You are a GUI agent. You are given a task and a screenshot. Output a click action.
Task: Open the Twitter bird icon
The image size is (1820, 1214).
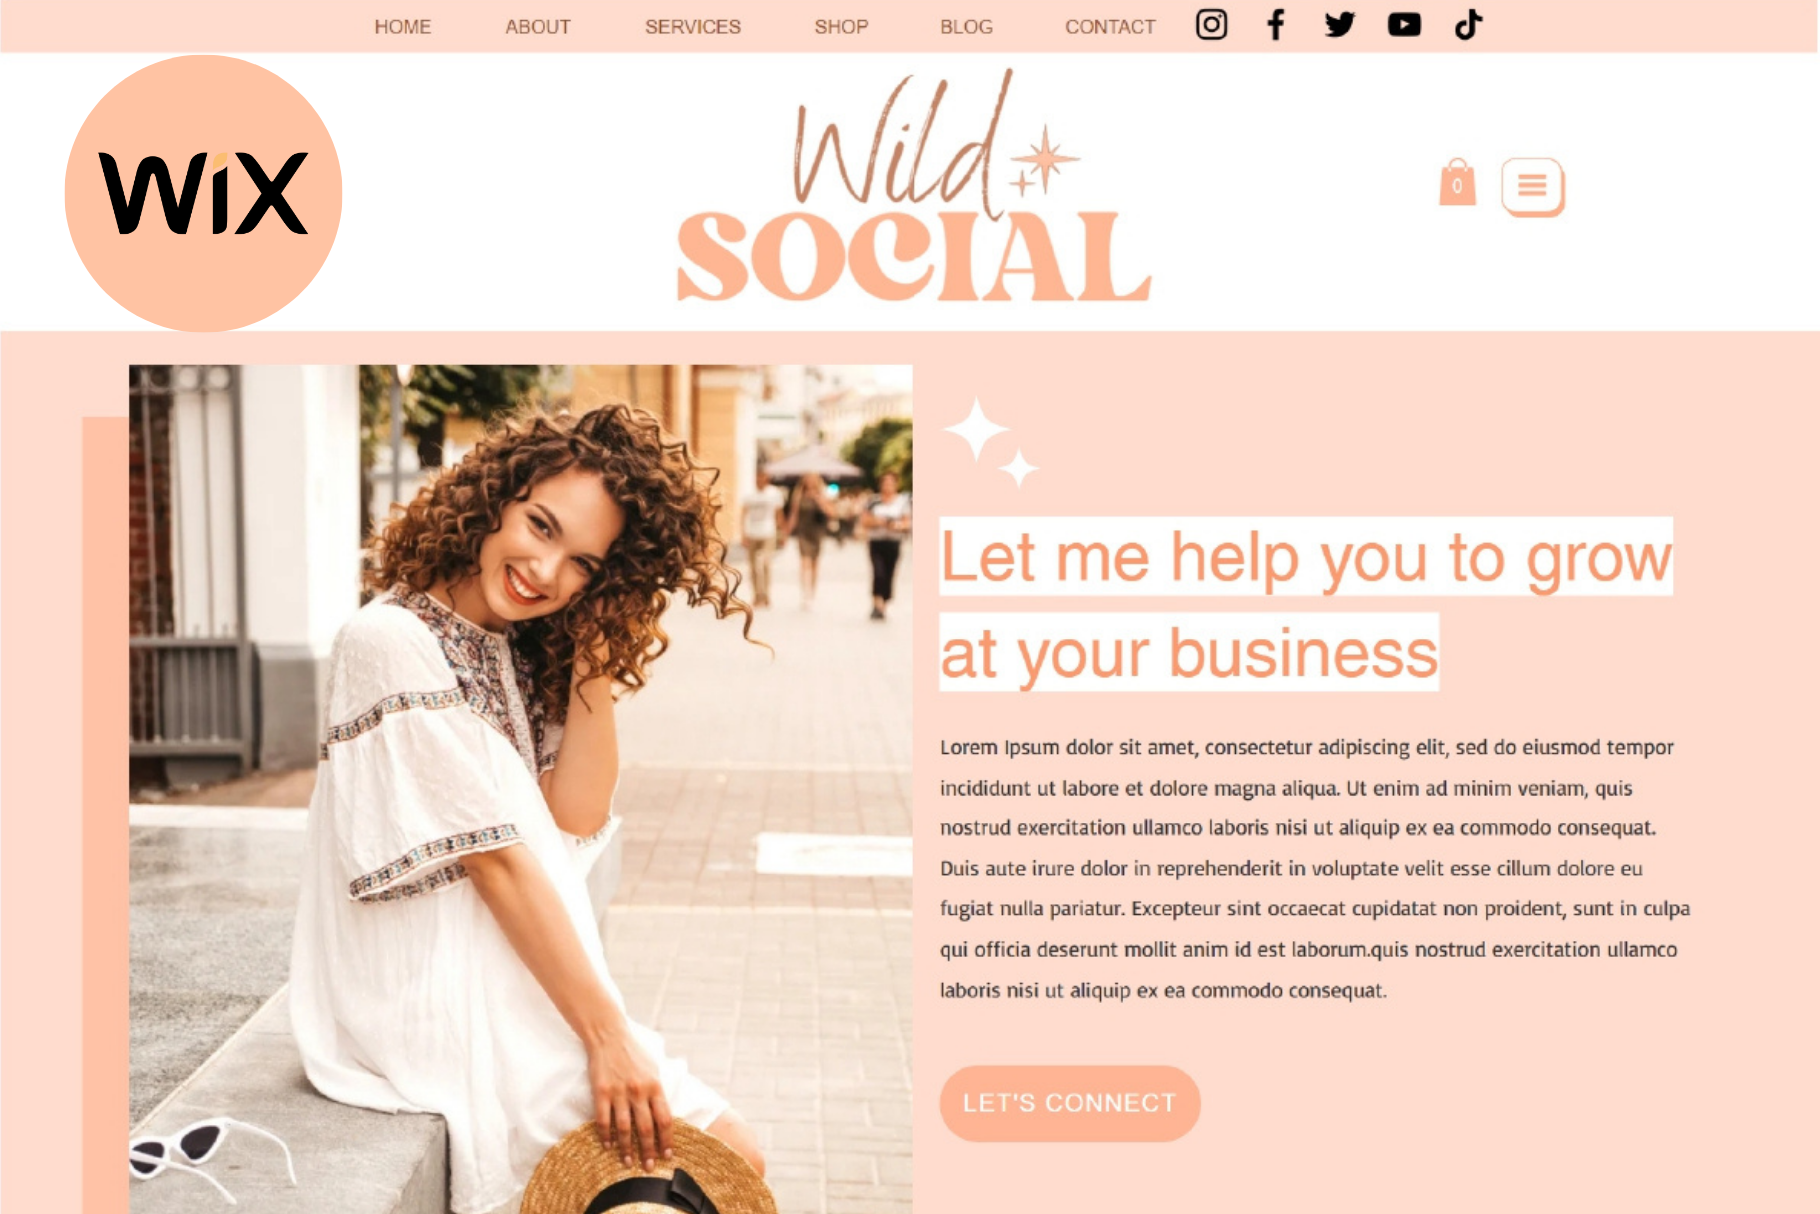[1339, 24]
